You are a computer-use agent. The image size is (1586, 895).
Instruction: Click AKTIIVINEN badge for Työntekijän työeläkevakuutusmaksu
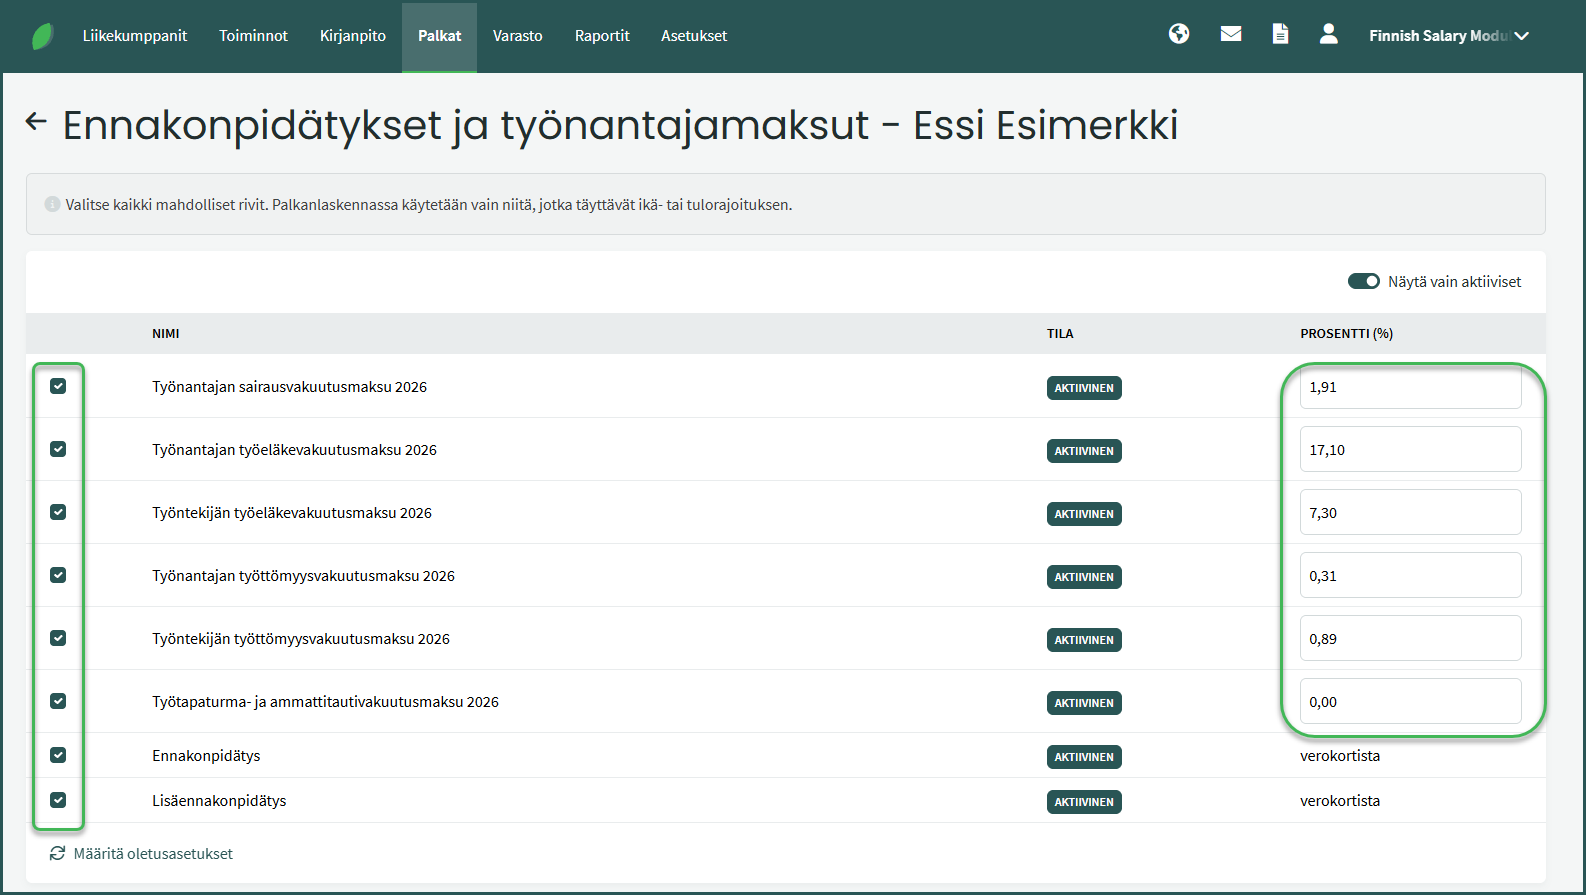pyautogui.click(x=1084, y=514)
